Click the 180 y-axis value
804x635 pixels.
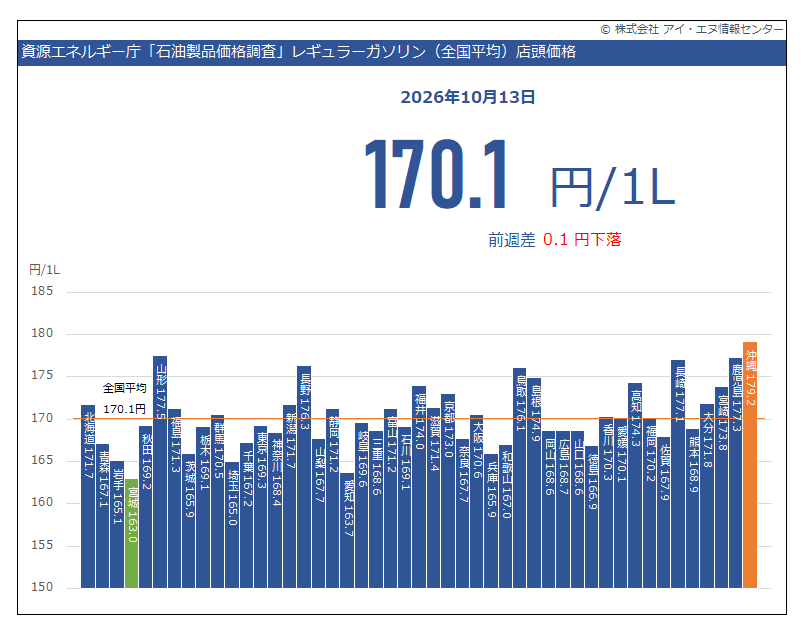point(42,333)
